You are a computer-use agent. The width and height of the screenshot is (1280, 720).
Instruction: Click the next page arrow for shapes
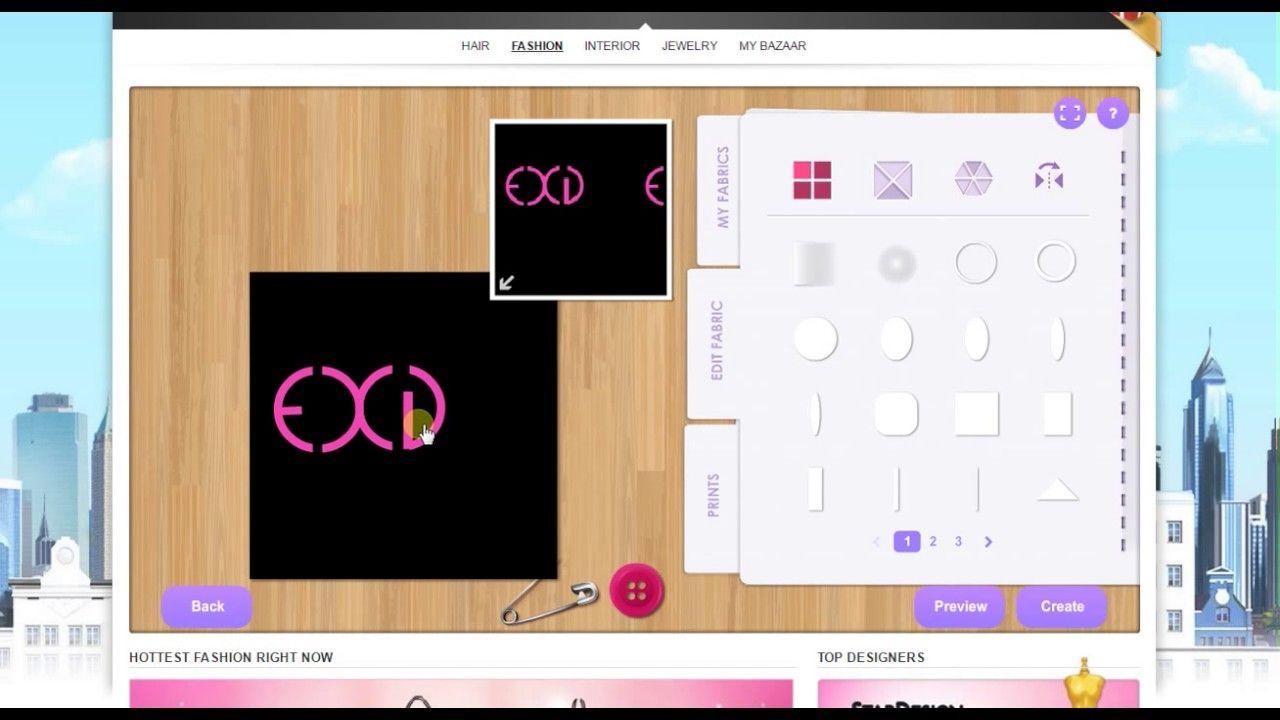pos(988,541)
